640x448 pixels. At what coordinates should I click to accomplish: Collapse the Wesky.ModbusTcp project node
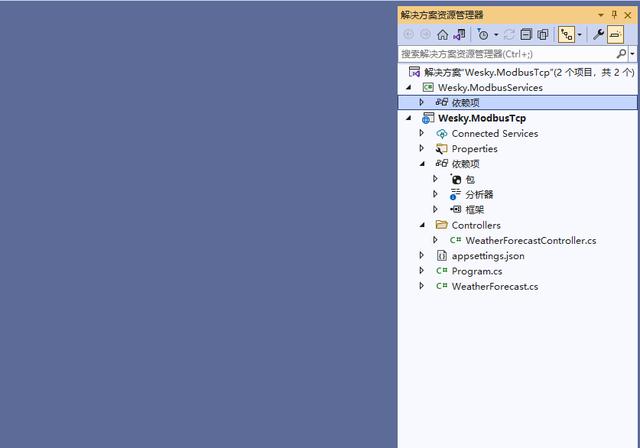click(x=409, y=118)
